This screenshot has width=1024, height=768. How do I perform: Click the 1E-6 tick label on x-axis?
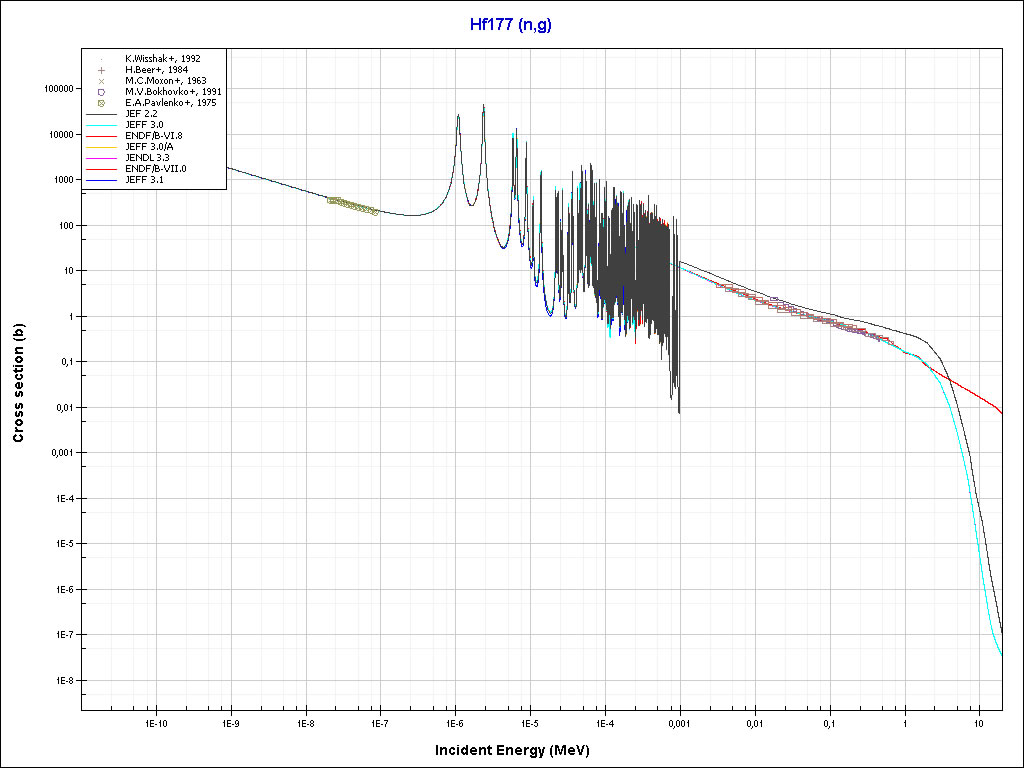click(x=455, y=722)
